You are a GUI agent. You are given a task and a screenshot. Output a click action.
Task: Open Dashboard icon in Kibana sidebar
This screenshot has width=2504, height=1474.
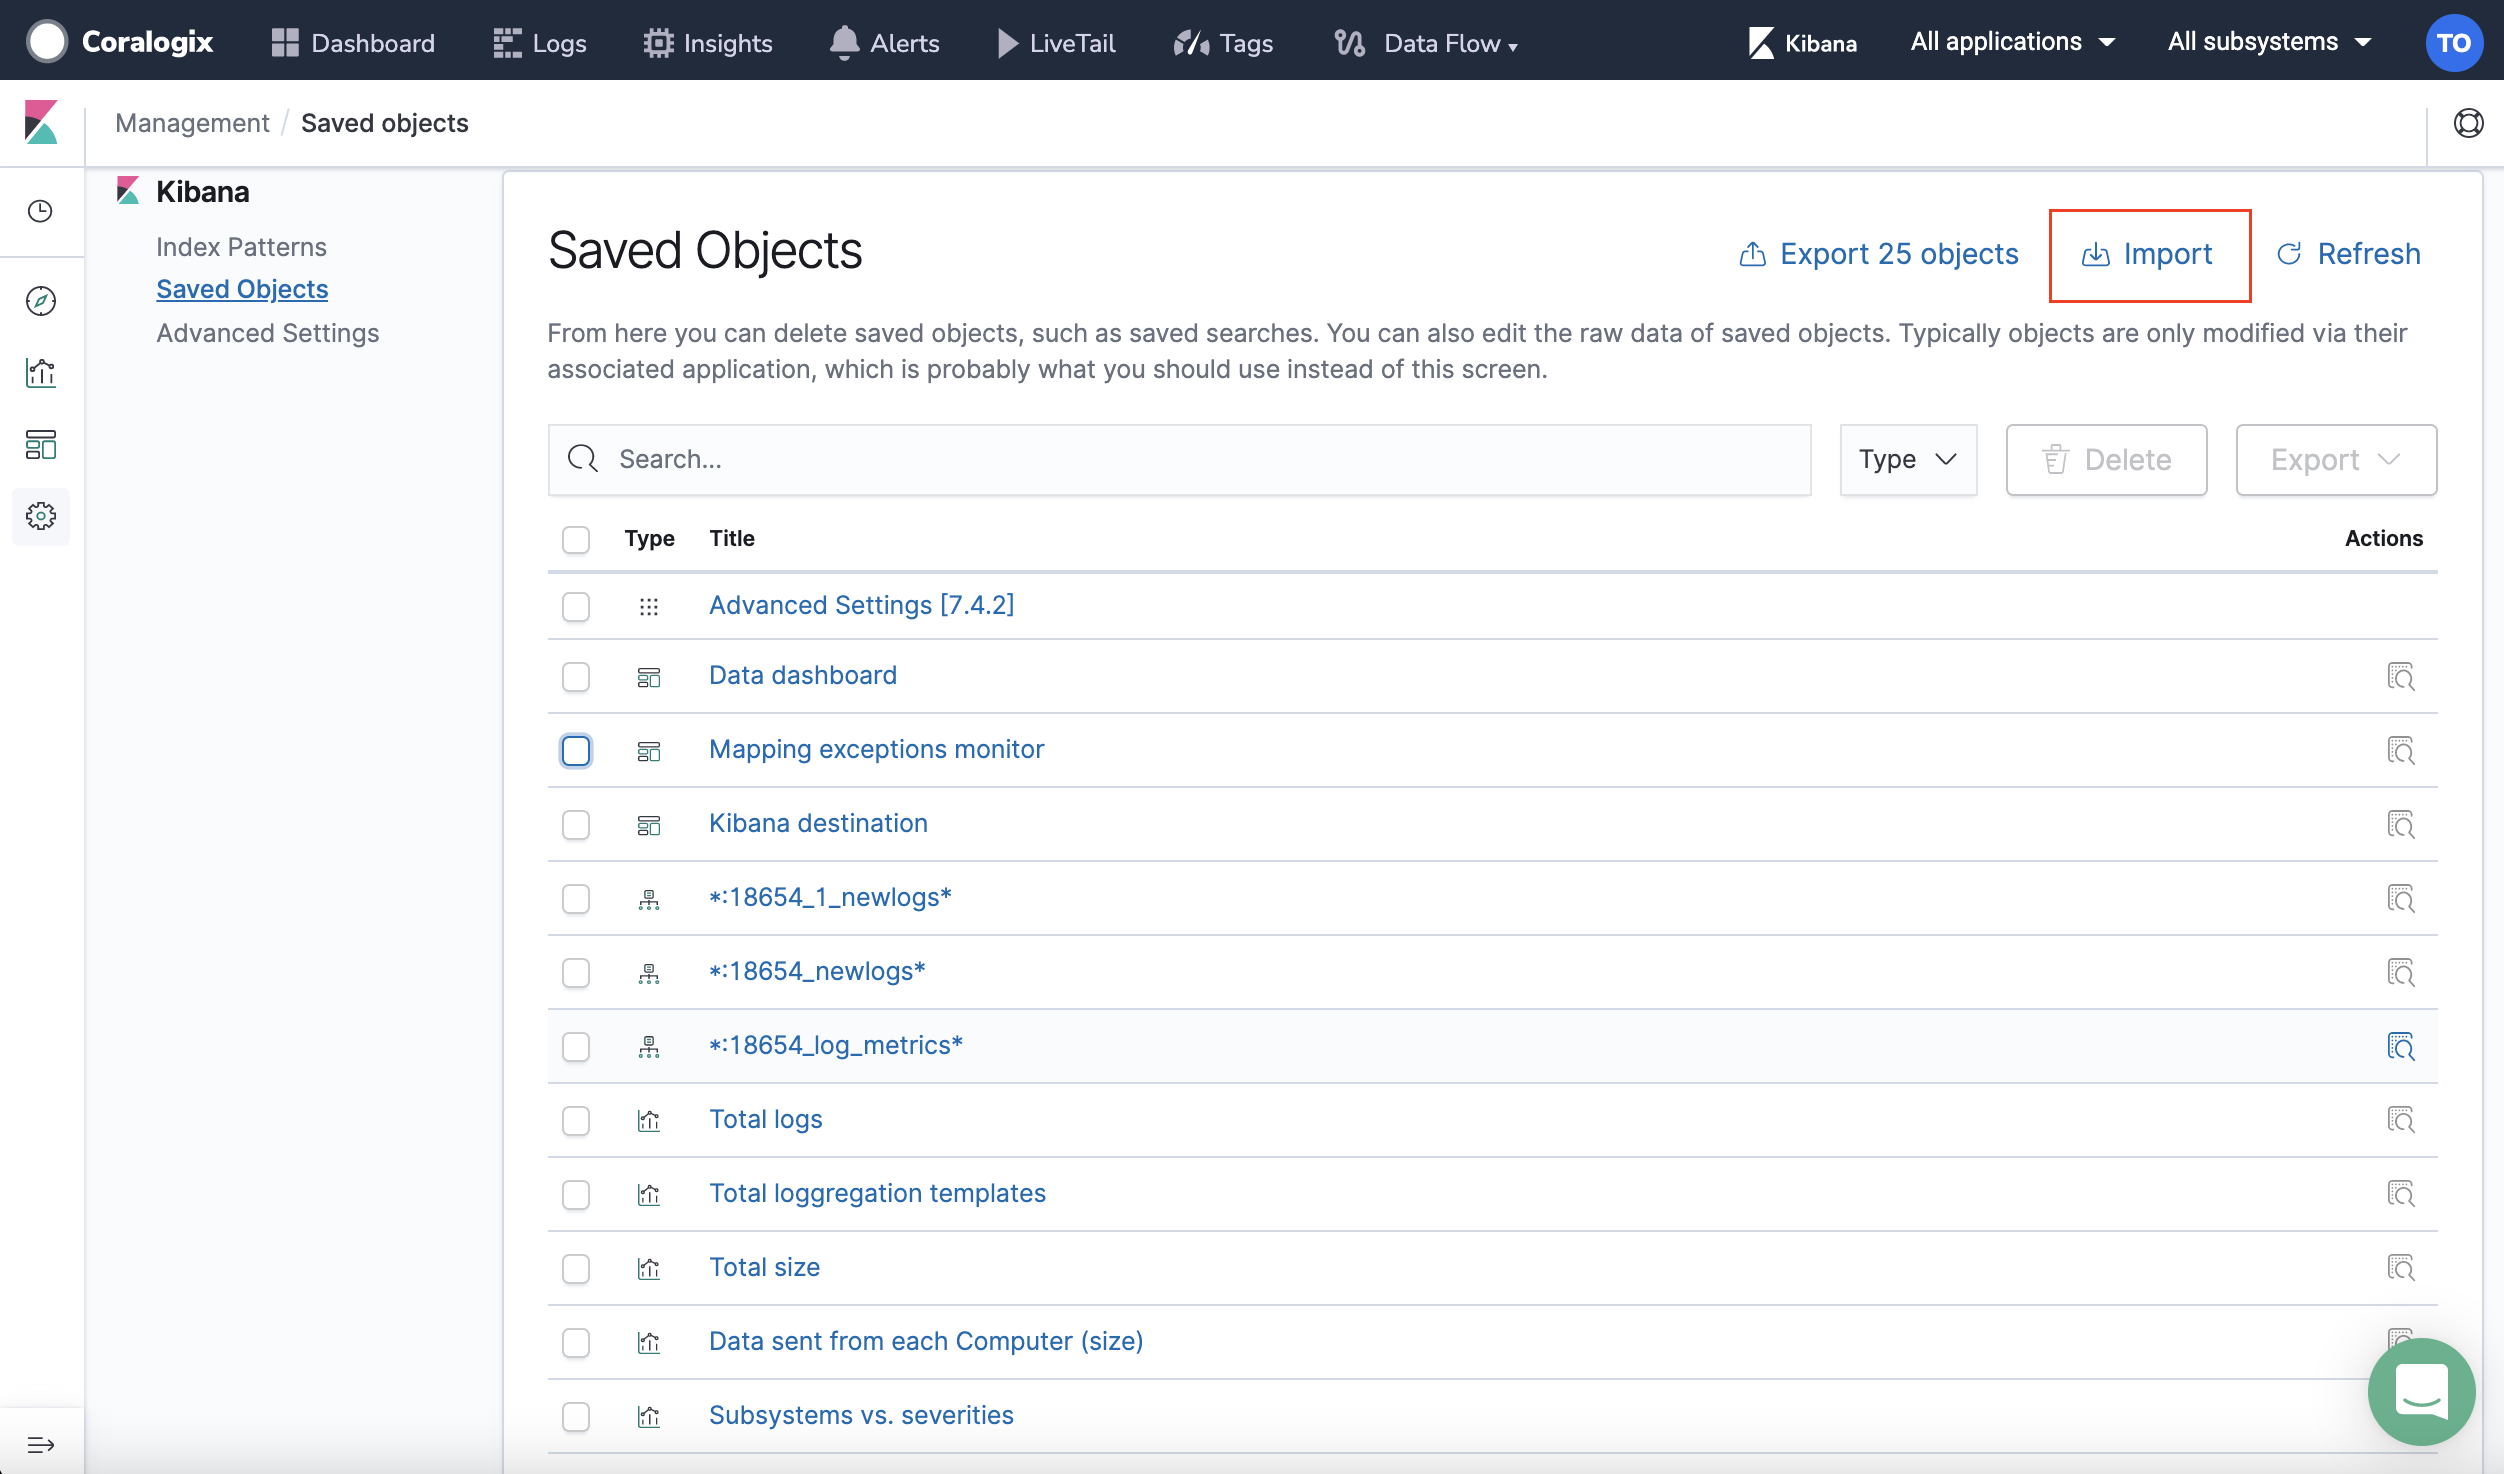pyautogui.click(x=41, y=445)
